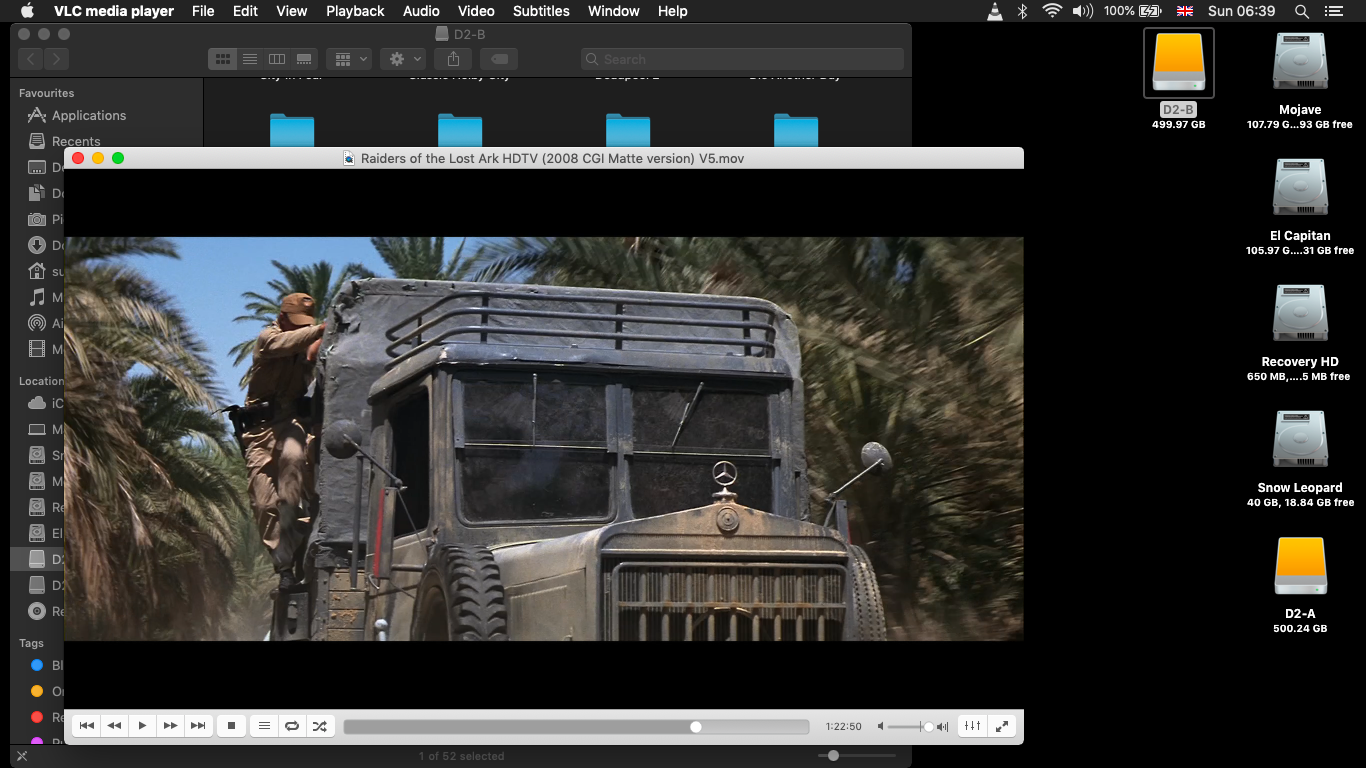Select the blue tag dot in the sidebar
Screen dimensions: 1366x768
tap(37, 665)
